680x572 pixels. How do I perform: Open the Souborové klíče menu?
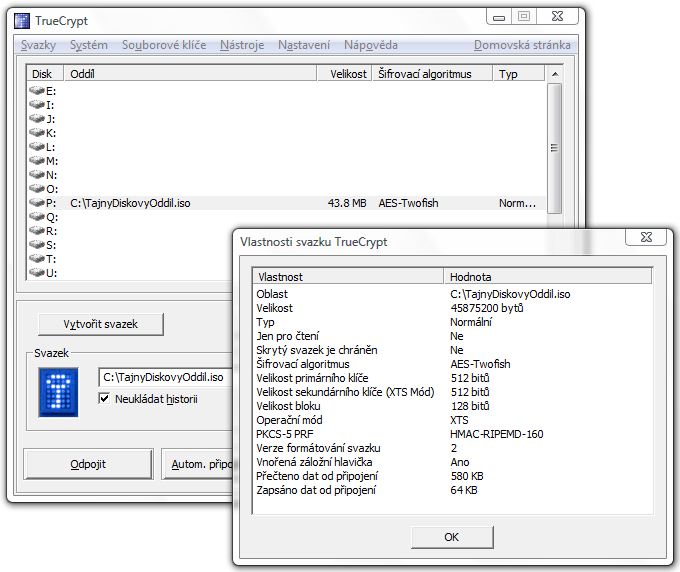point(164,45)
